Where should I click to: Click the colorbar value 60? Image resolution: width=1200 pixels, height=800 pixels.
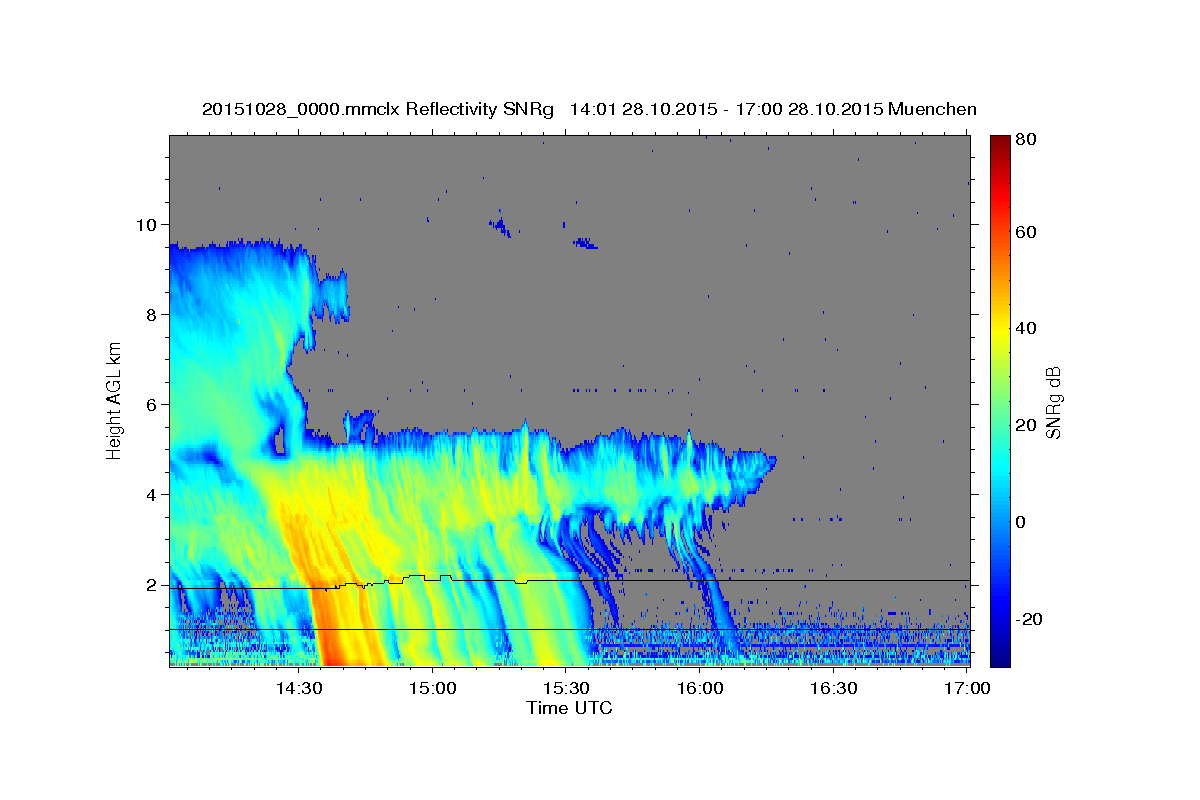[x=1028, y=232]
